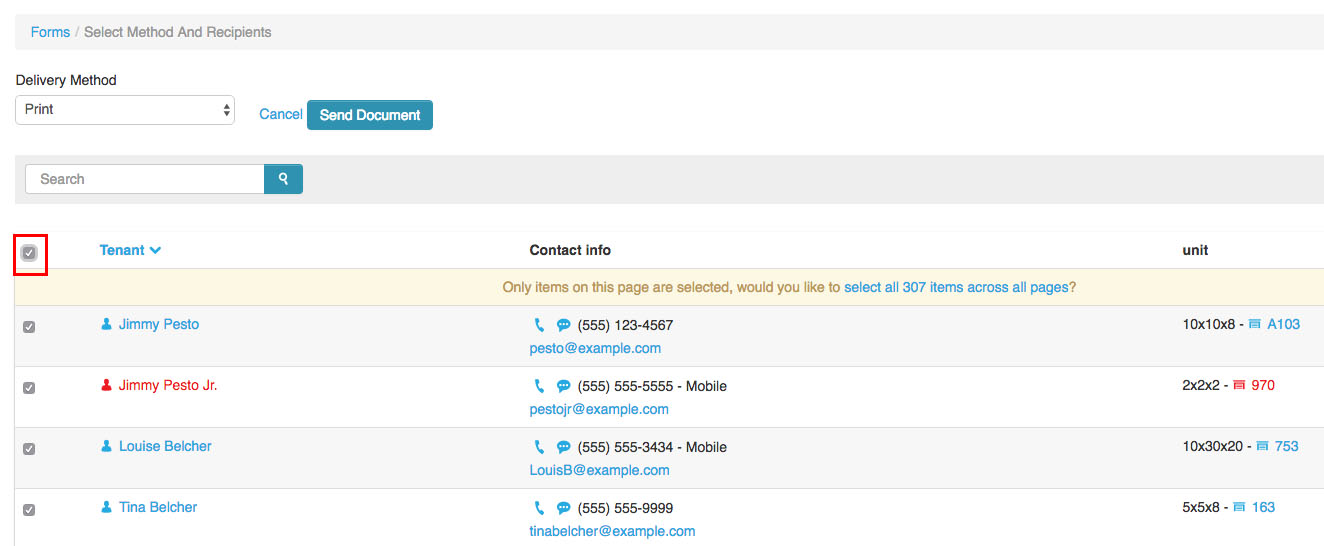
Task: Click into the Search input field
Action: coord(145,179)
